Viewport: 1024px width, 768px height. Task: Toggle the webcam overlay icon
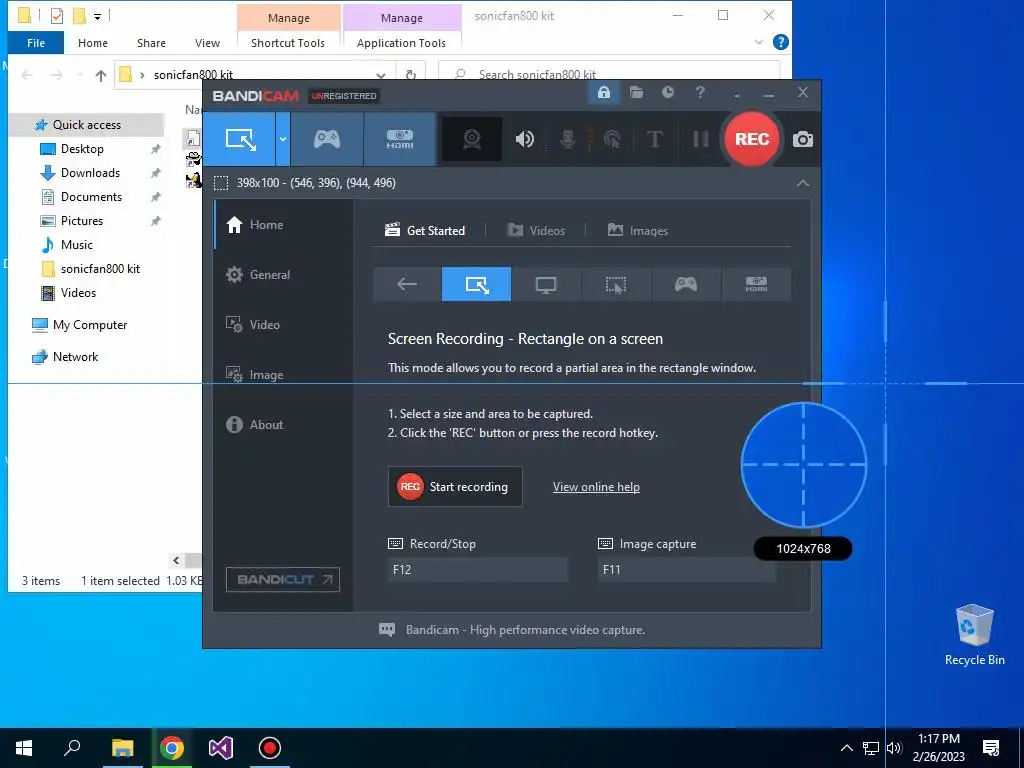(x=472, y=139)
